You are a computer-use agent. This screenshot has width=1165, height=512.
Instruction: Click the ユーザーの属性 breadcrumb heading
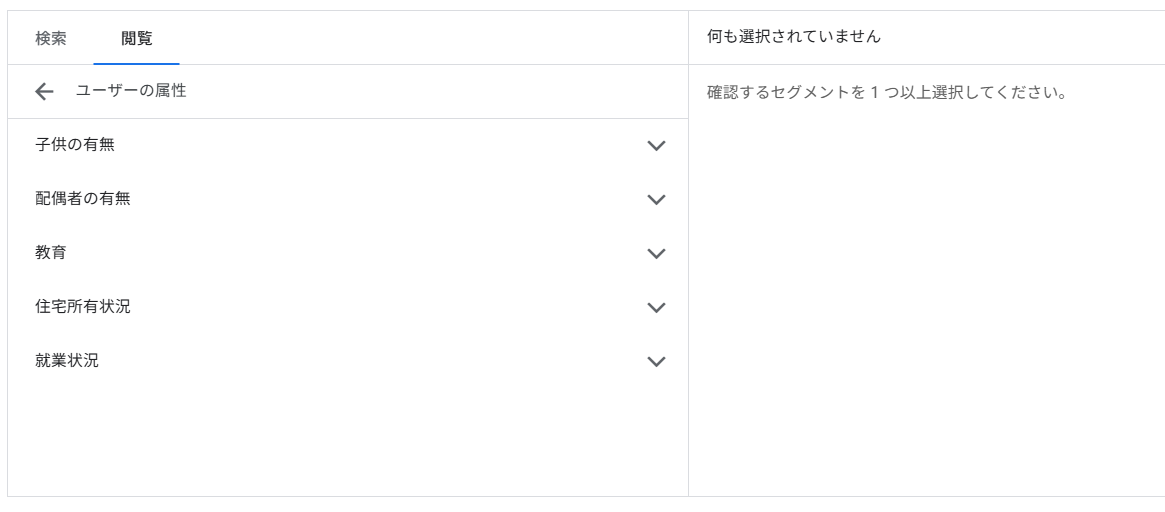(131, 91)
